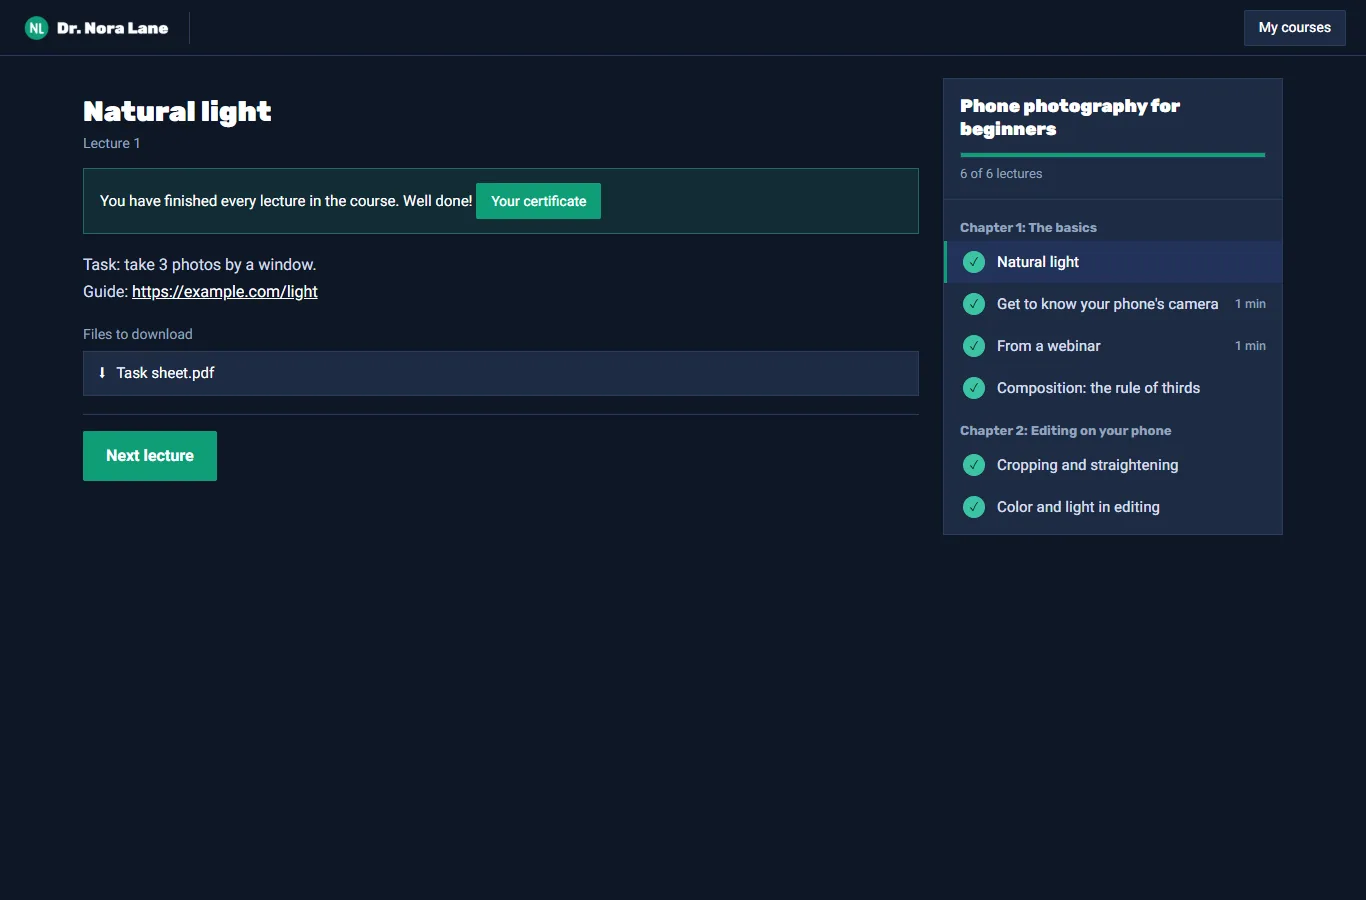
Task: Click the Chapter 2: Editing on your phone heading
Action: (1065, 431)
